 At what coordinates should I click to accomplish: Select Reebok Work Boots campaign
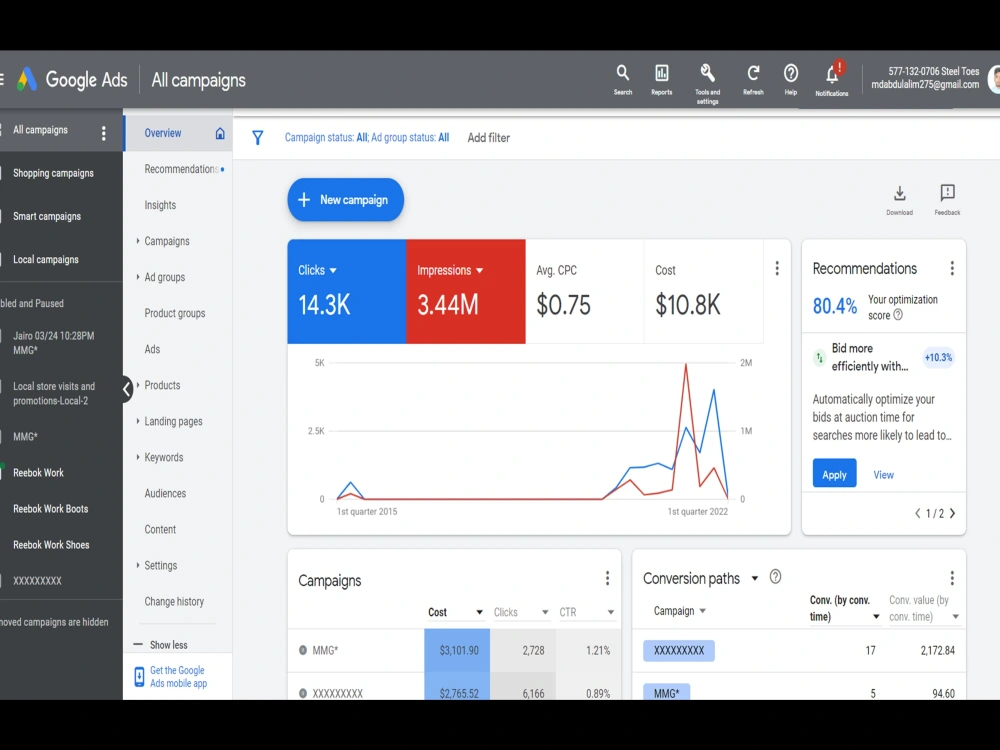click(x=50, y=509)
